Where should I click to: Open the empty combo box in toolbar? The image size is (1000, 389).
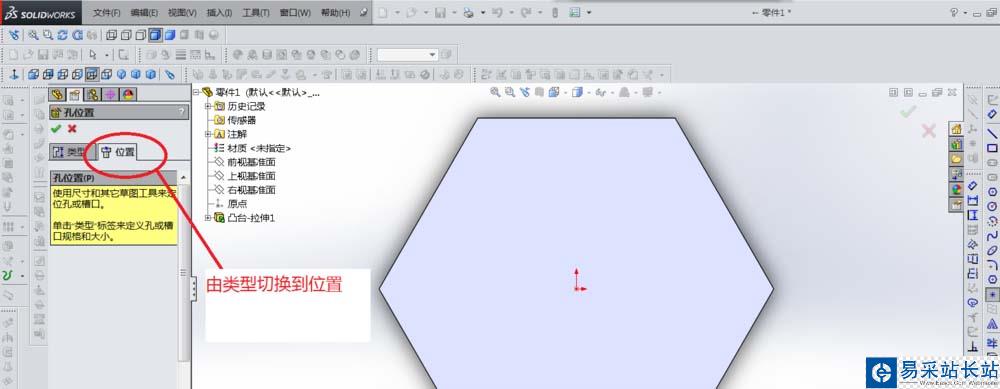point(407,55)
